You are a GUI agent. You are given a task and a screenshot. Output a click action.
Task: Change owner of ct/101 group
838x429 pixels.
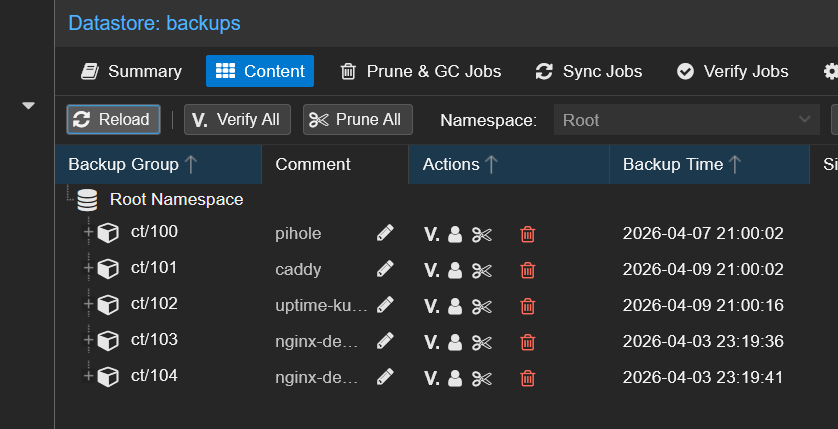[455, 270]
